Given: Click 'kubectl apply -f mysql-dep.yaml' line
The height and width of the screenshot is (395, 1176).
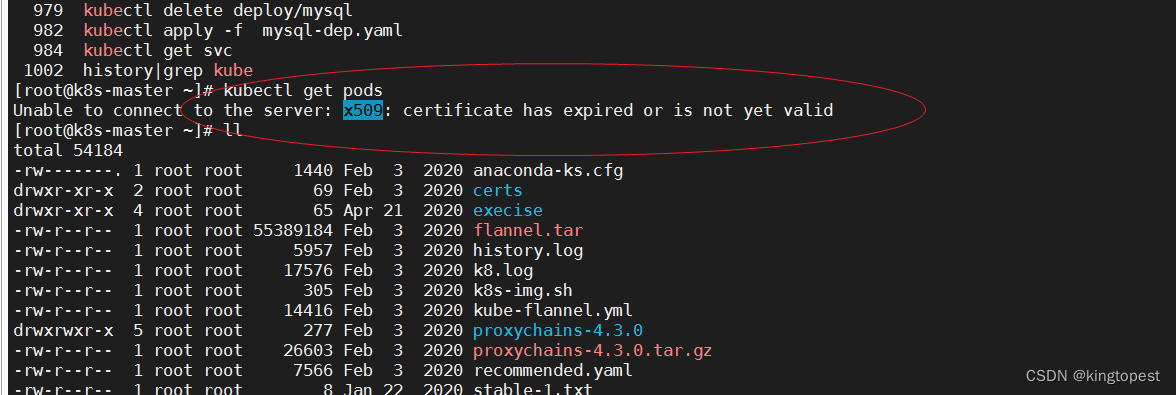Looking at the screenshot, I should tap(243, 31).
